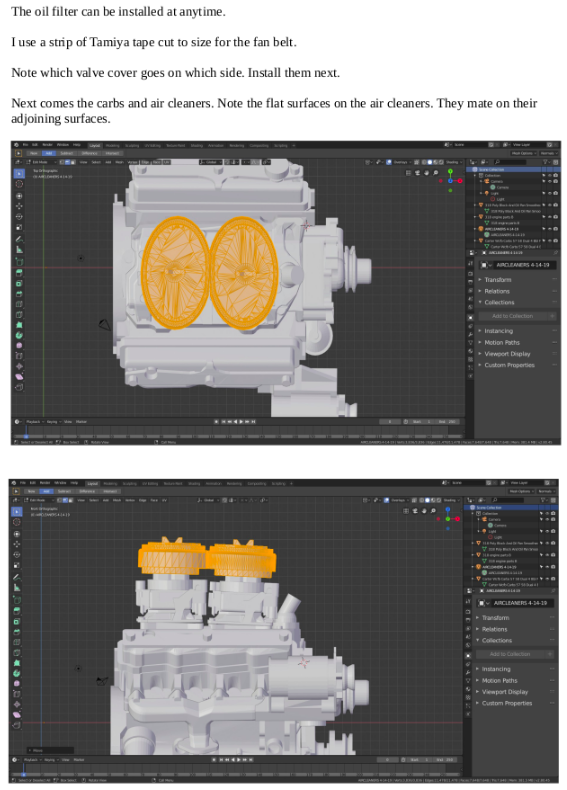This screenshot has width=567, height=790.
Task: Click the Intersect button in upper Blender screenshot
Action: pos(112,153)
